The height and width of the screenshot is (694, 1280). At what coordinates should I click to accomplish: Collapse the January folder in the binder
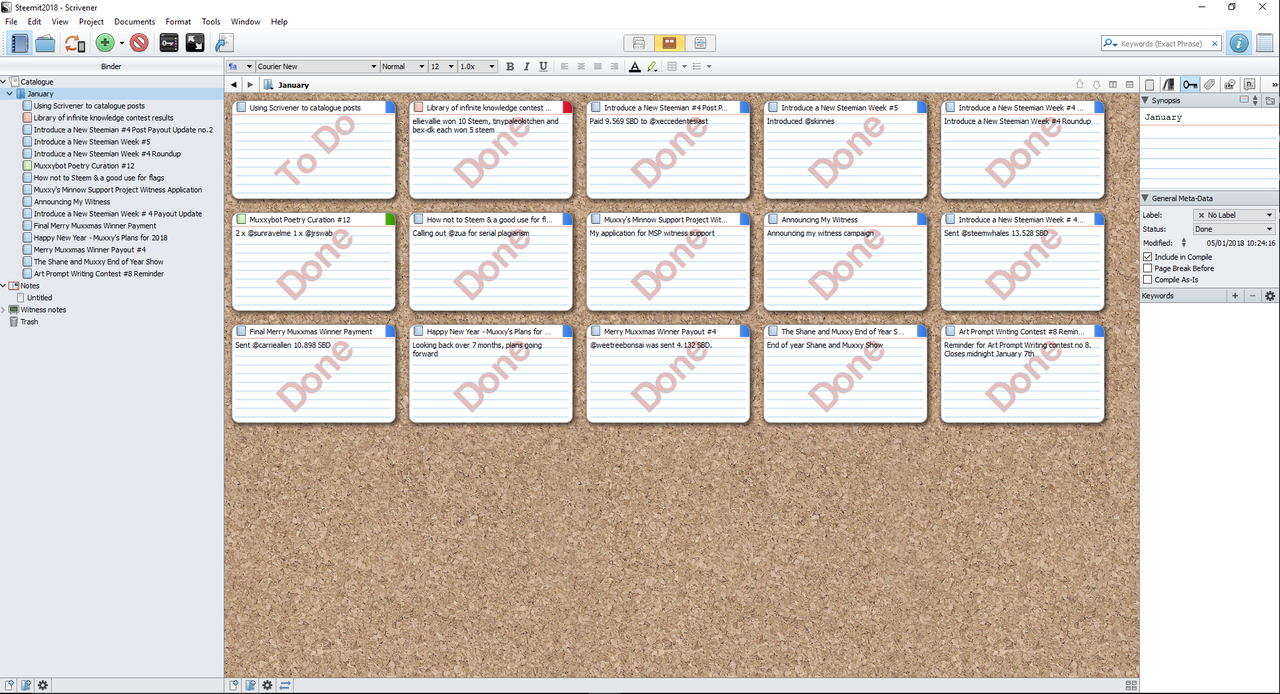pyautogui.click(x=10, y=94)
